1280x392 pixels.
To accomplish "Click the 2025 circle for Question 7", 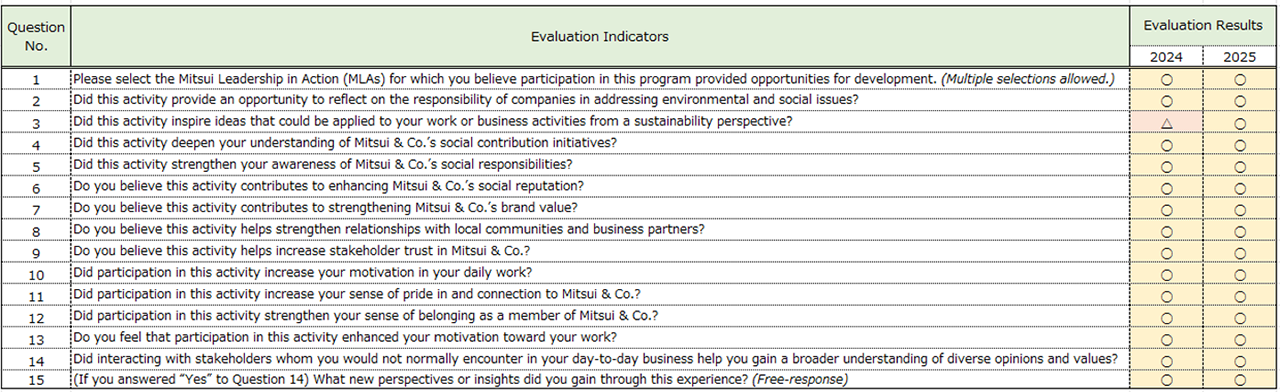I will (x=1240, y=208).
